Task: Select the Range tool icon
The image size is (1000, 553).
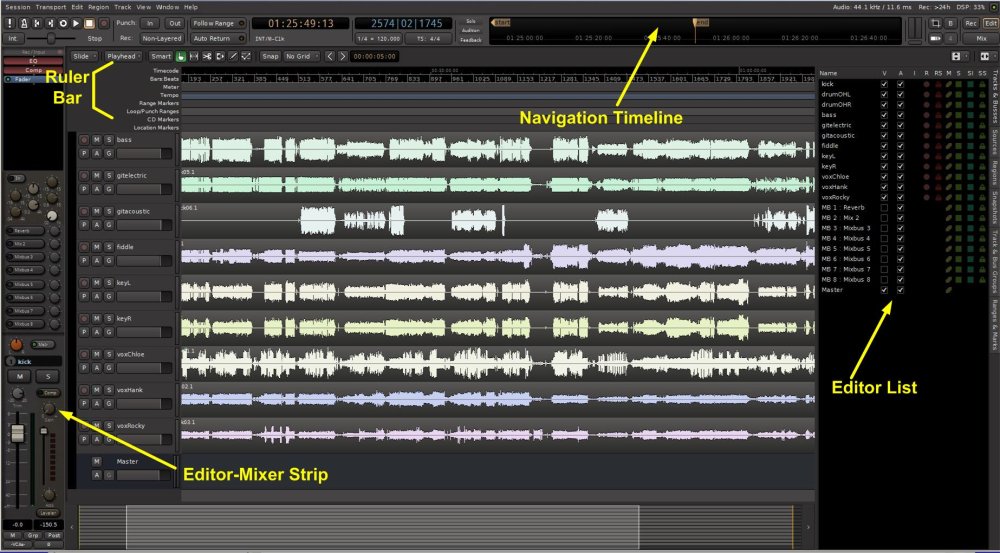Action: point(194,56)
